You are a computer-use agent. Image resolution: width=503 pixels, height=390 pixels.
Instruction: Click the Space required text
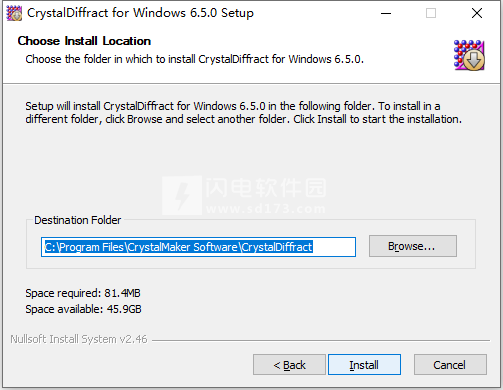pos(83,293)
